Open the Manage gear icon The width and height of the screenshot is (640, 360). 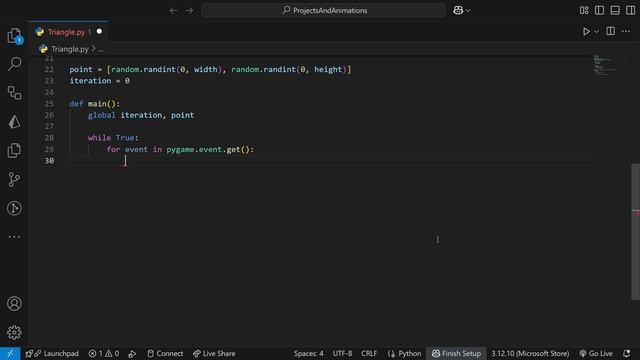[14, 332]
